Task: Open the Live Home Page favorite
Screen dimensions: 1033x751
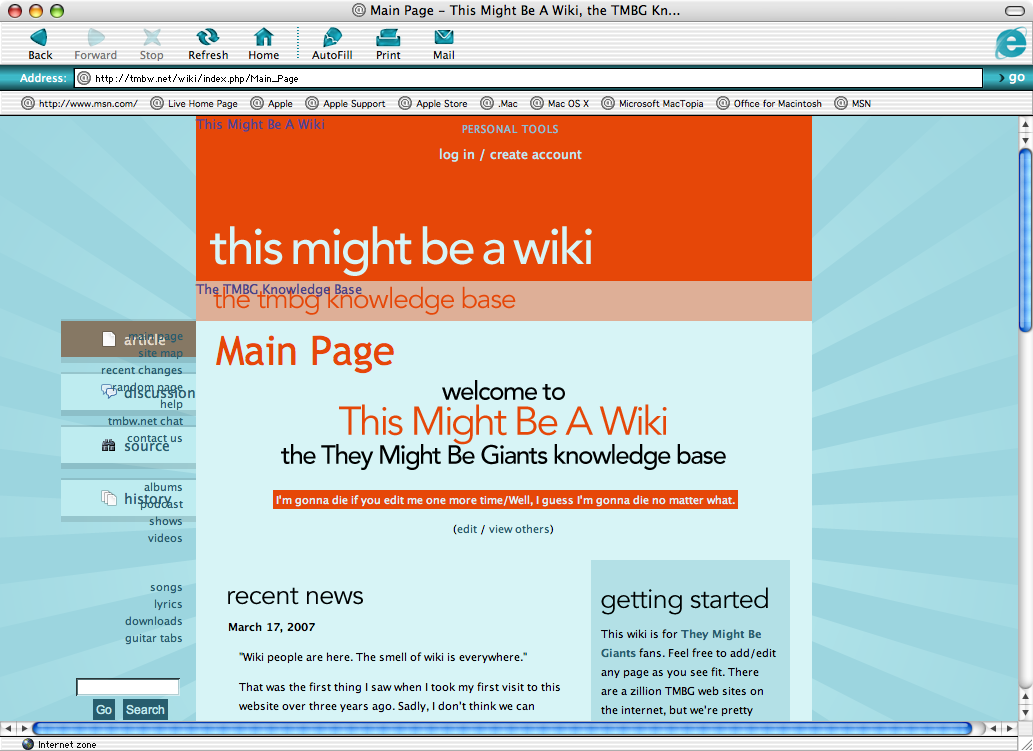Action: coord(194,103)
